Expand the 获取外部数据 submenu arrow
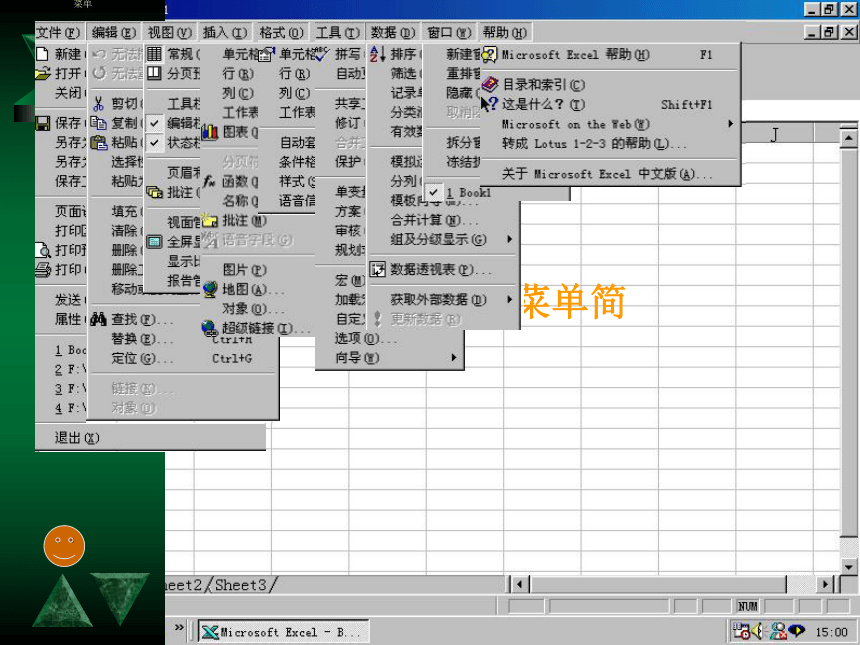860x645 pixels. point(510,299)
